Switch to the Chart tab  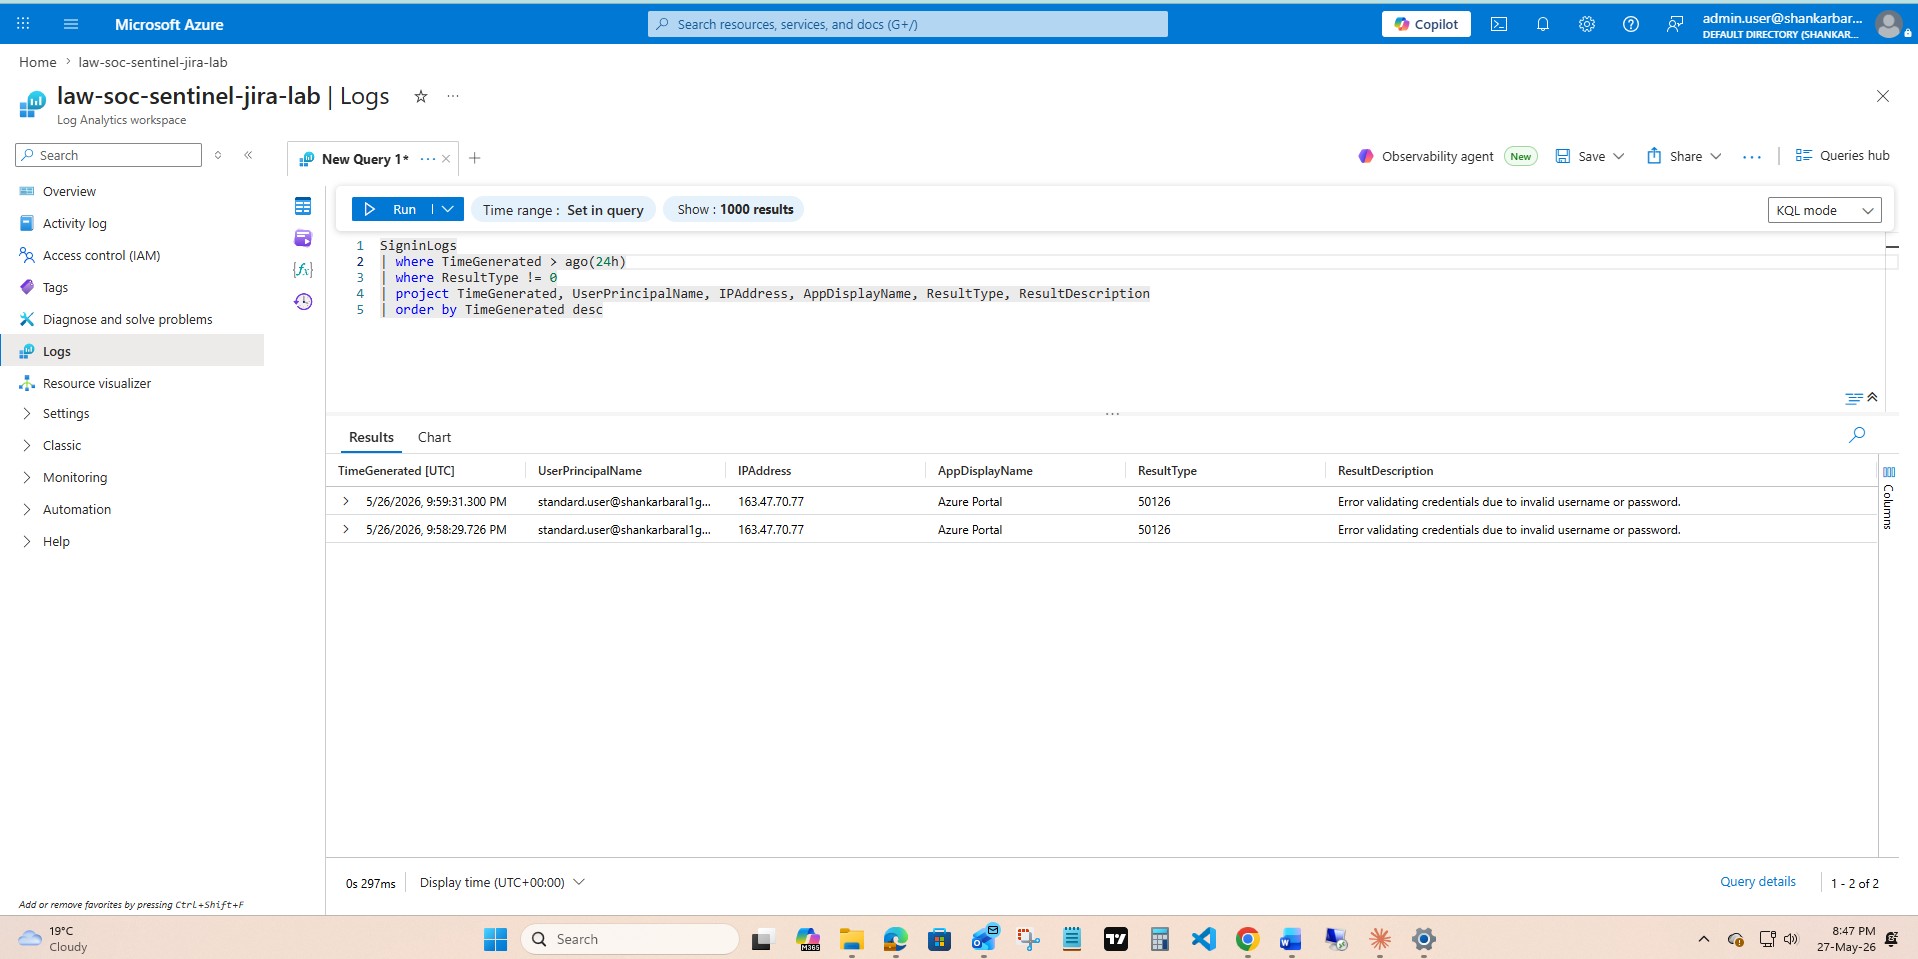434,437
